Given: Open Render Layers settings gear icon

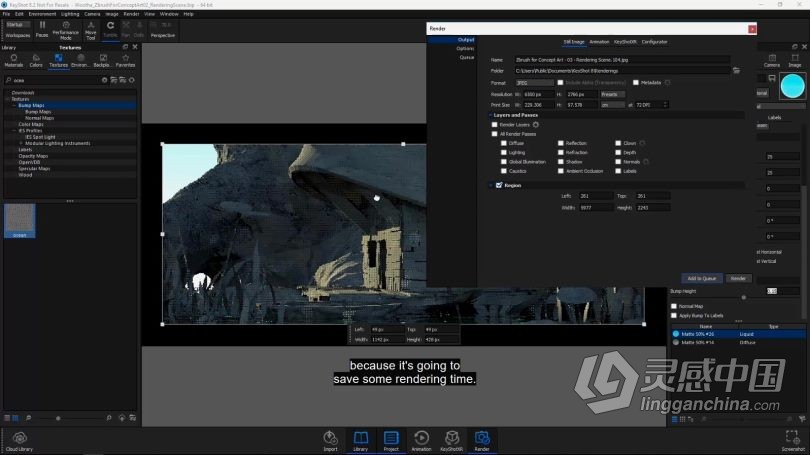Looking at the screenshot, I should (x=536, y=124).
